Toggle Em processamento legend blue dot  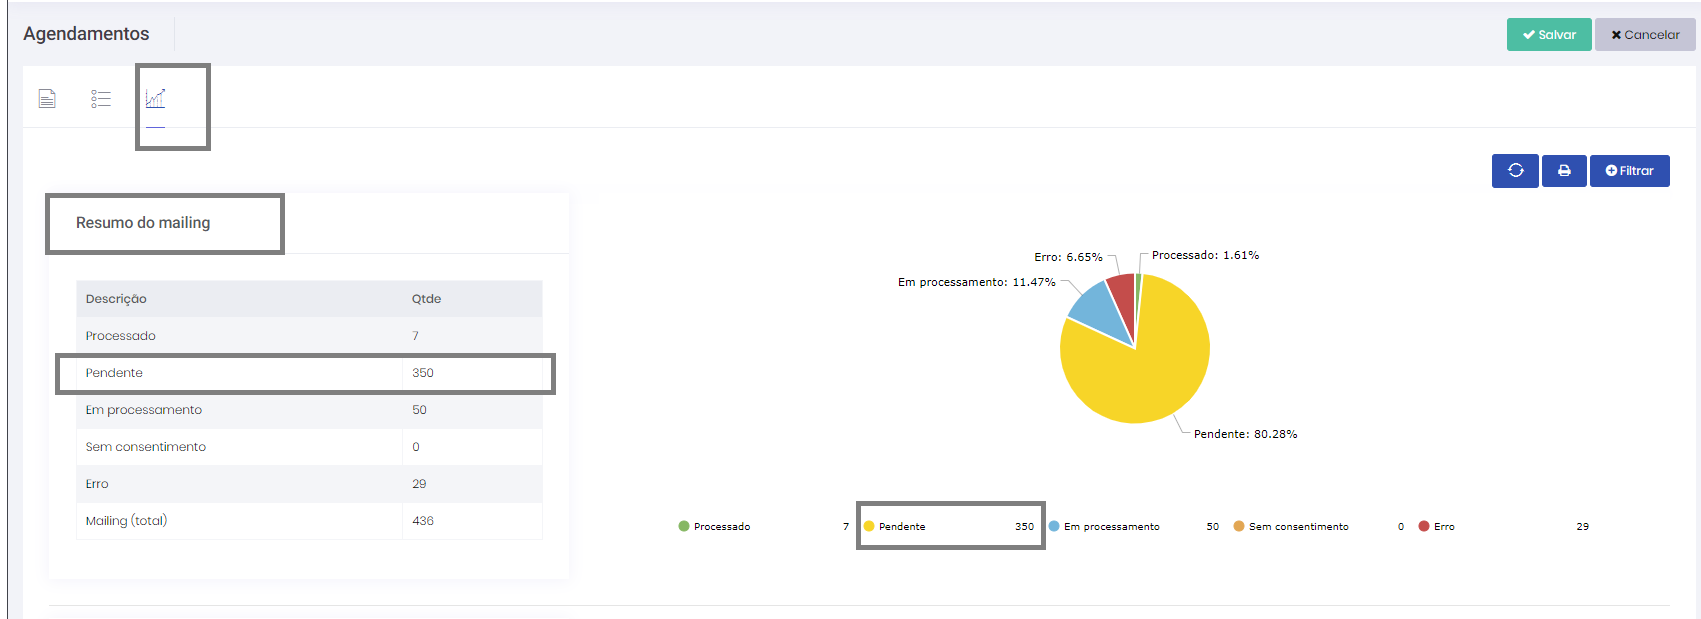click(x=1054, y=526)
